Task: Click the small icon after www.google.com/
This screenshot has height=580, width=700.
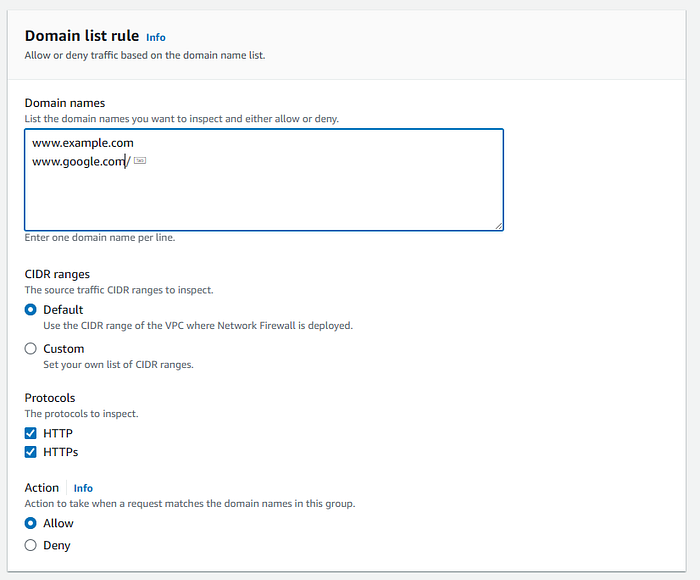Action: click(140, 160)
